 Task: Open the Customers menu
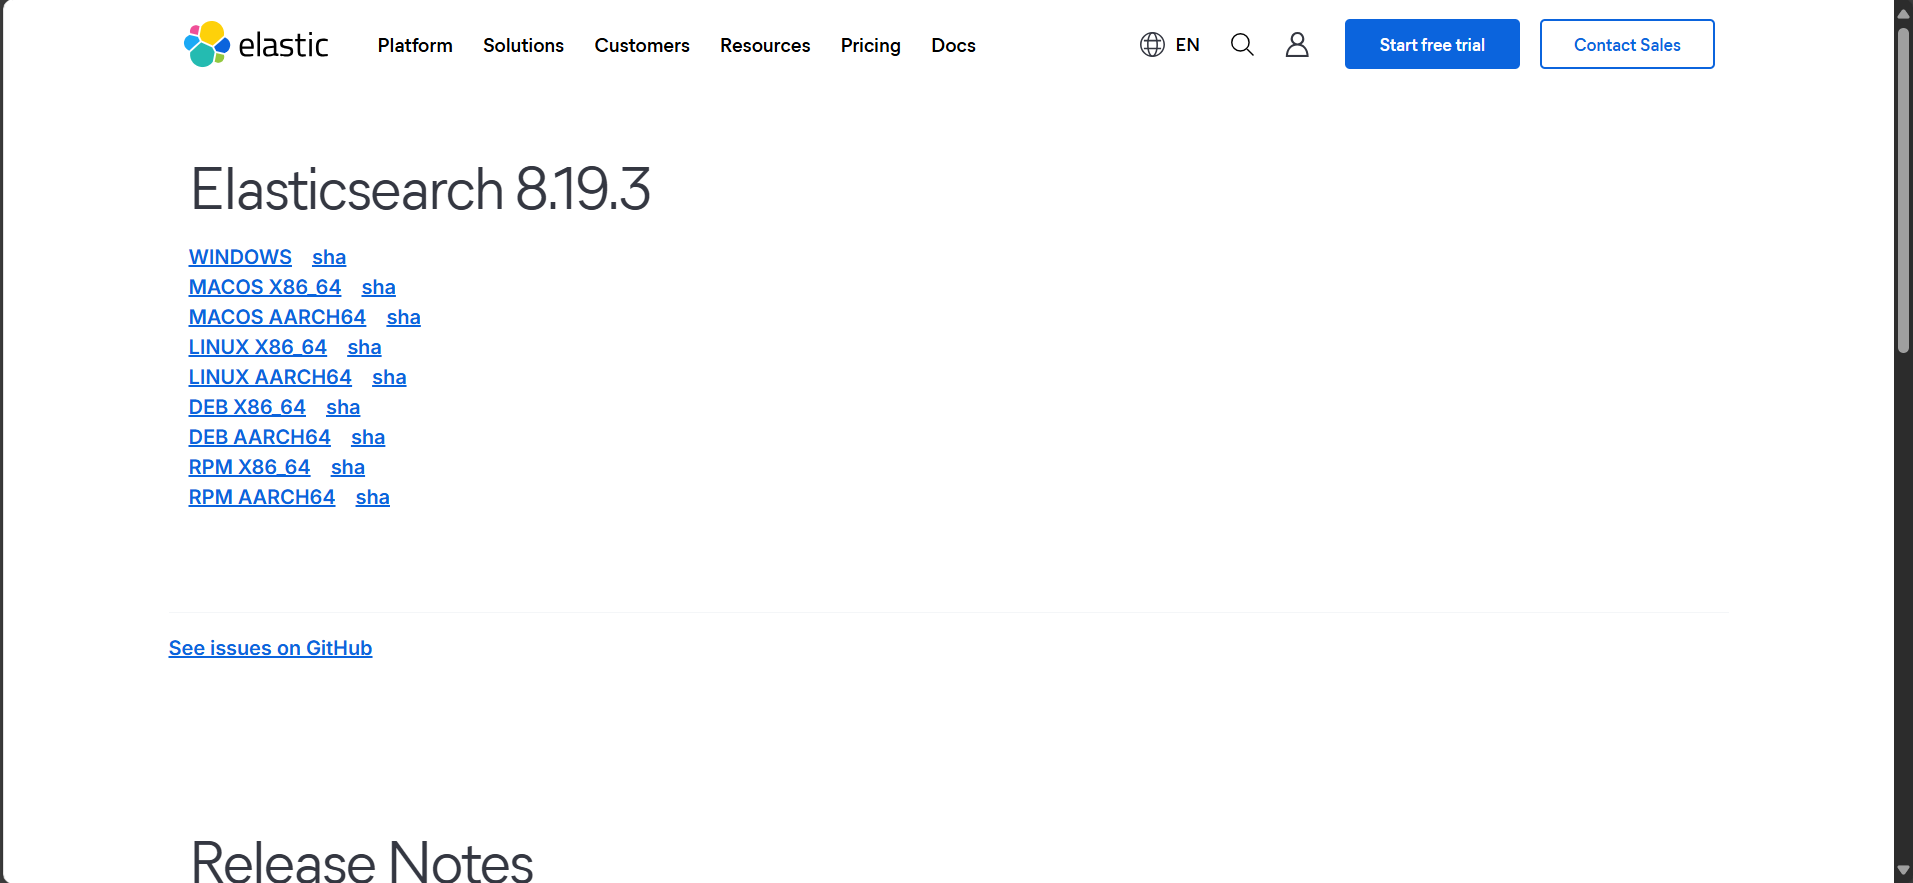coord(642,45)
